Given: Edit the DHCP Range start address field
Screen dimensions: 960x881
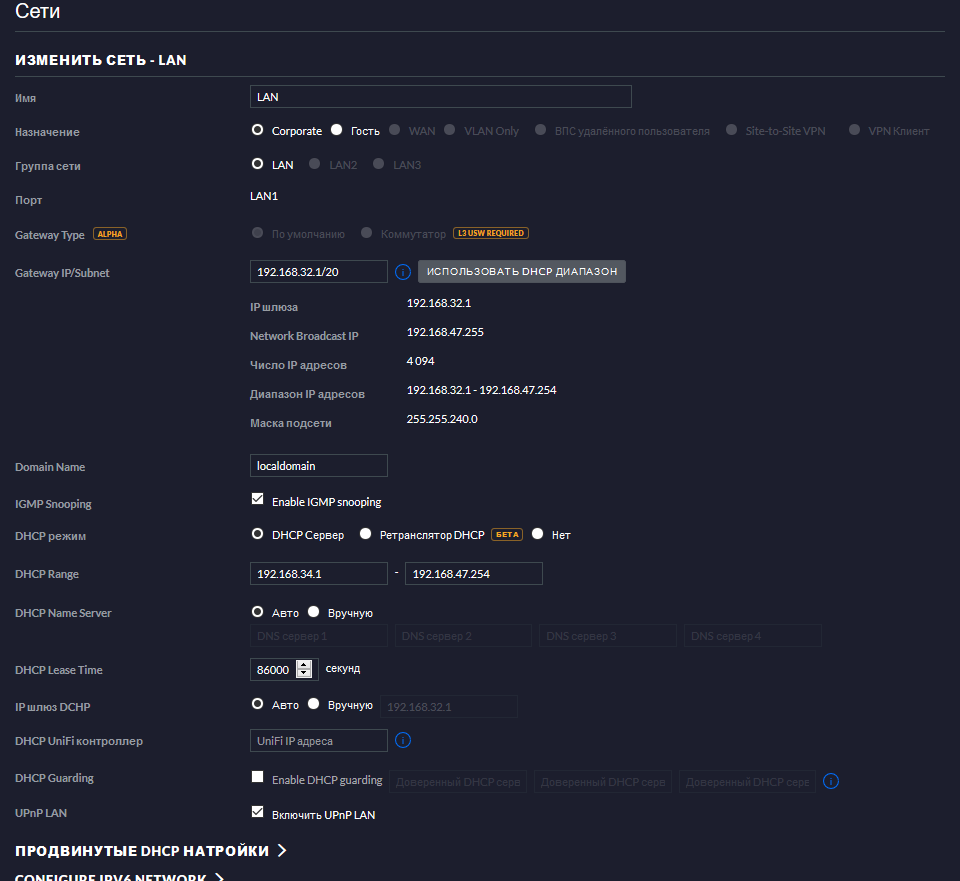Looking at the screenshot, I should [318, 574].
